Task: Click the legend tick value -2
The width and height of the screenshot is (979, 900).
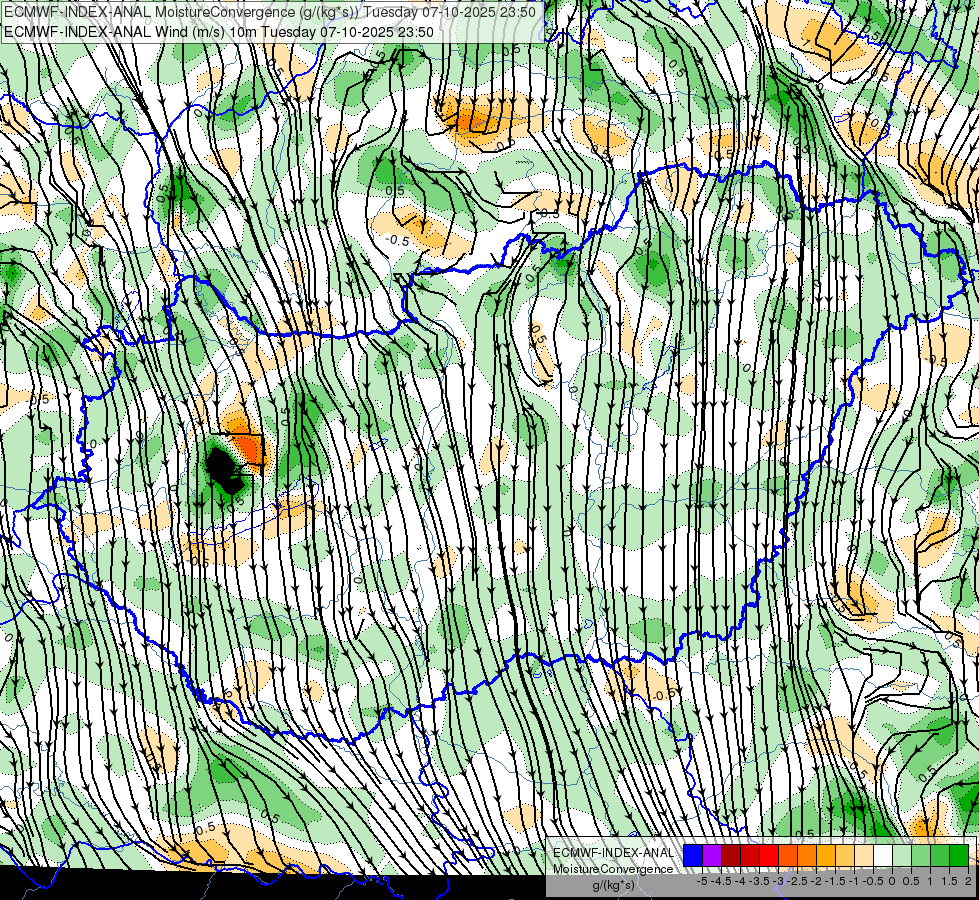Action: point(815,881)
